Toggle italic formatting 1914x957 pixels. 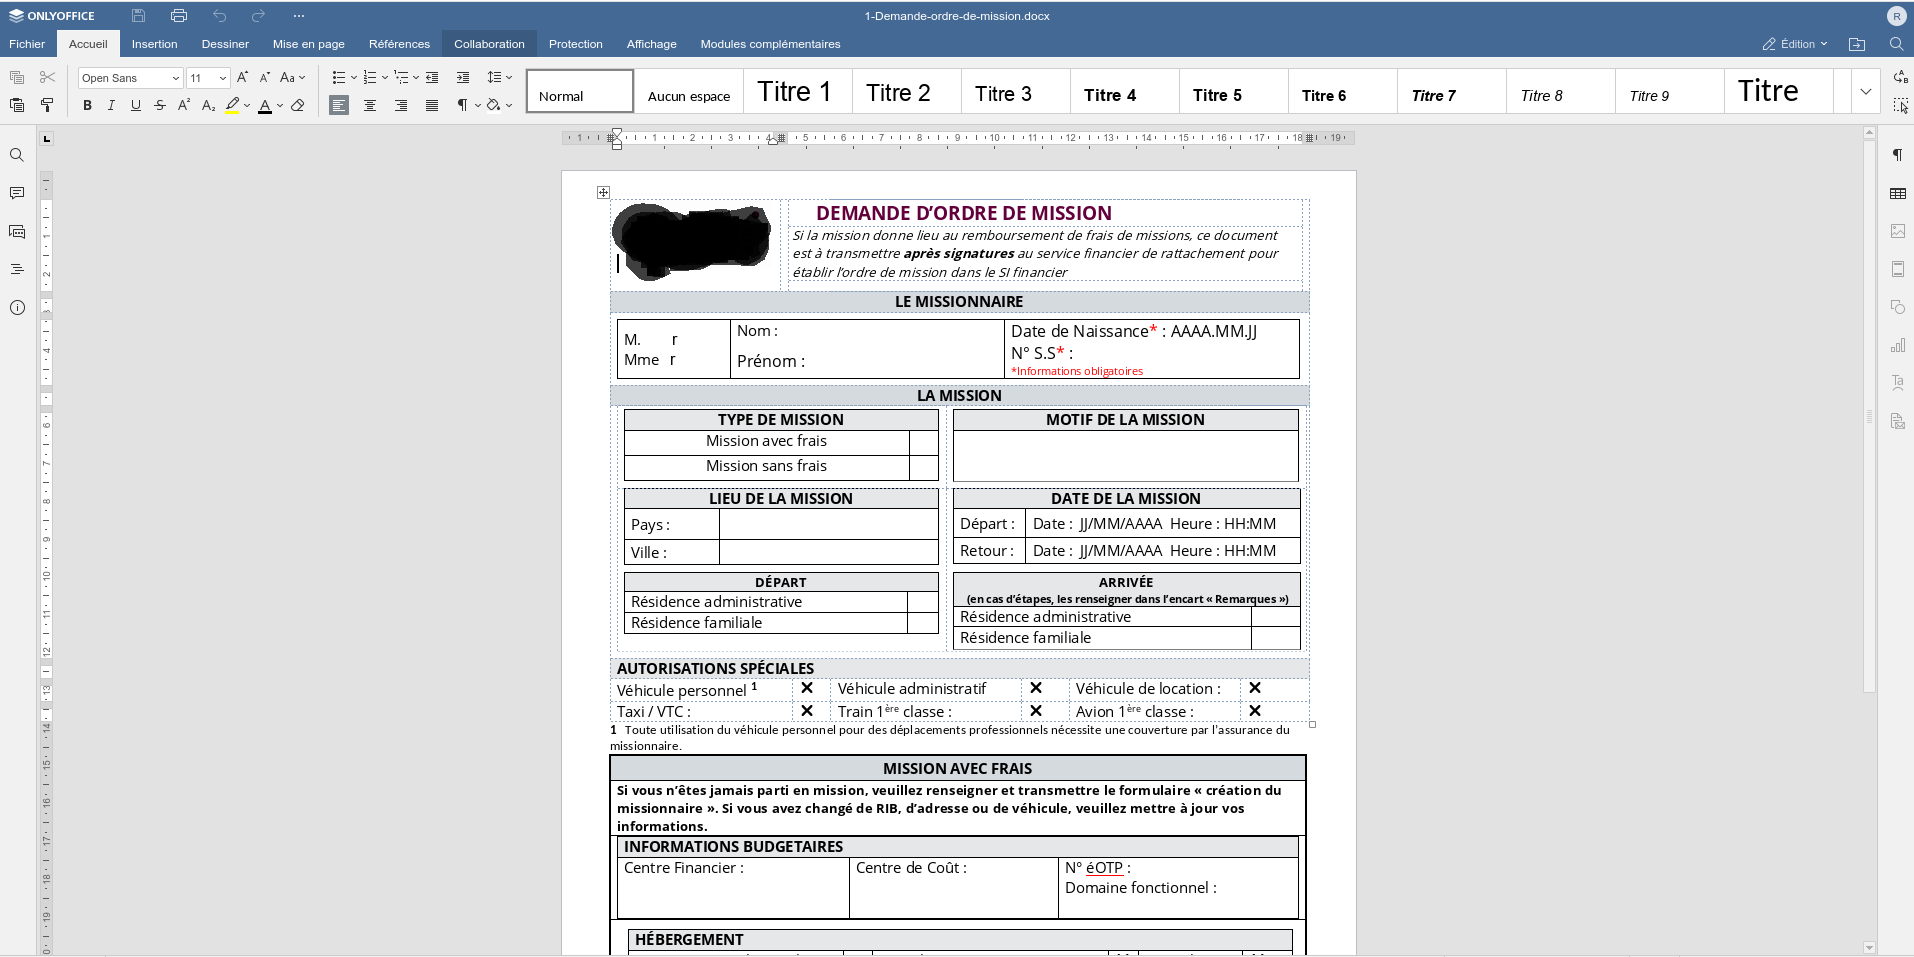coord(111,105)
